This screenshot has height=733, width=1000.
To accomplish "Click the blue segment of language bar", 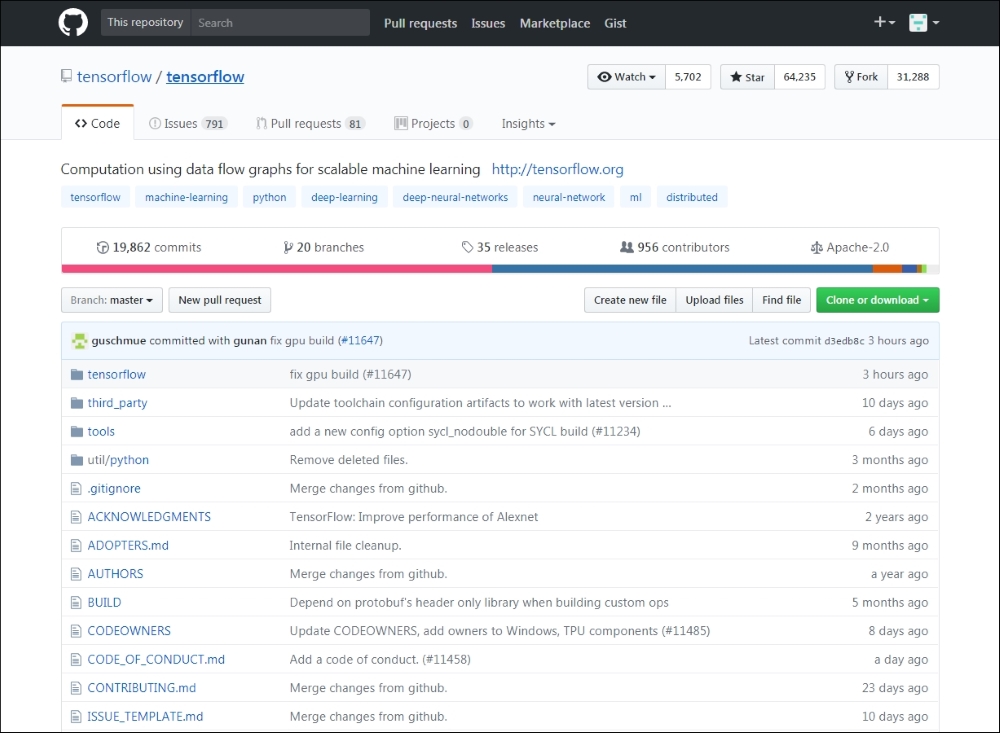I will pyautogui.click(x=682, y=269).
